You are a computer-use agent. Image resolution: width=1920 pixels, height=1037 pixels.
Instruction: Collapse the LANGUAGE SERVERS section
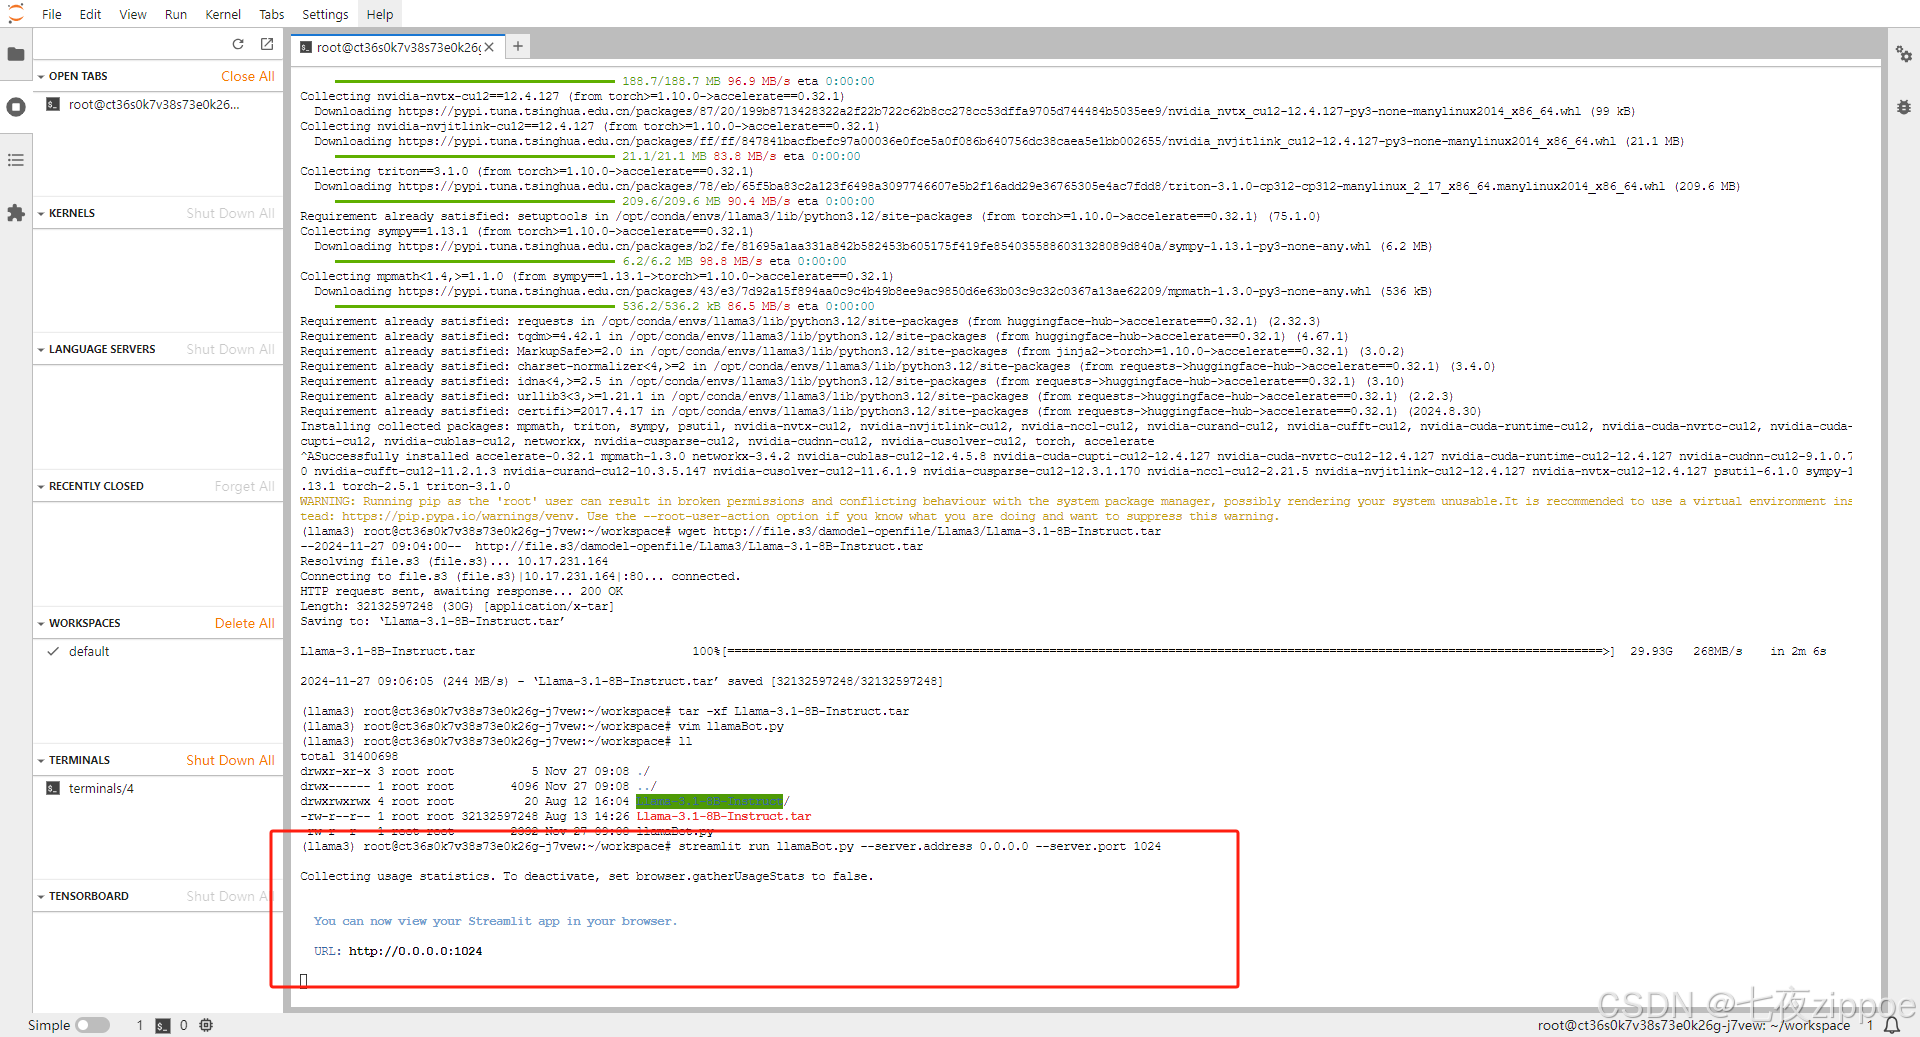41,349
